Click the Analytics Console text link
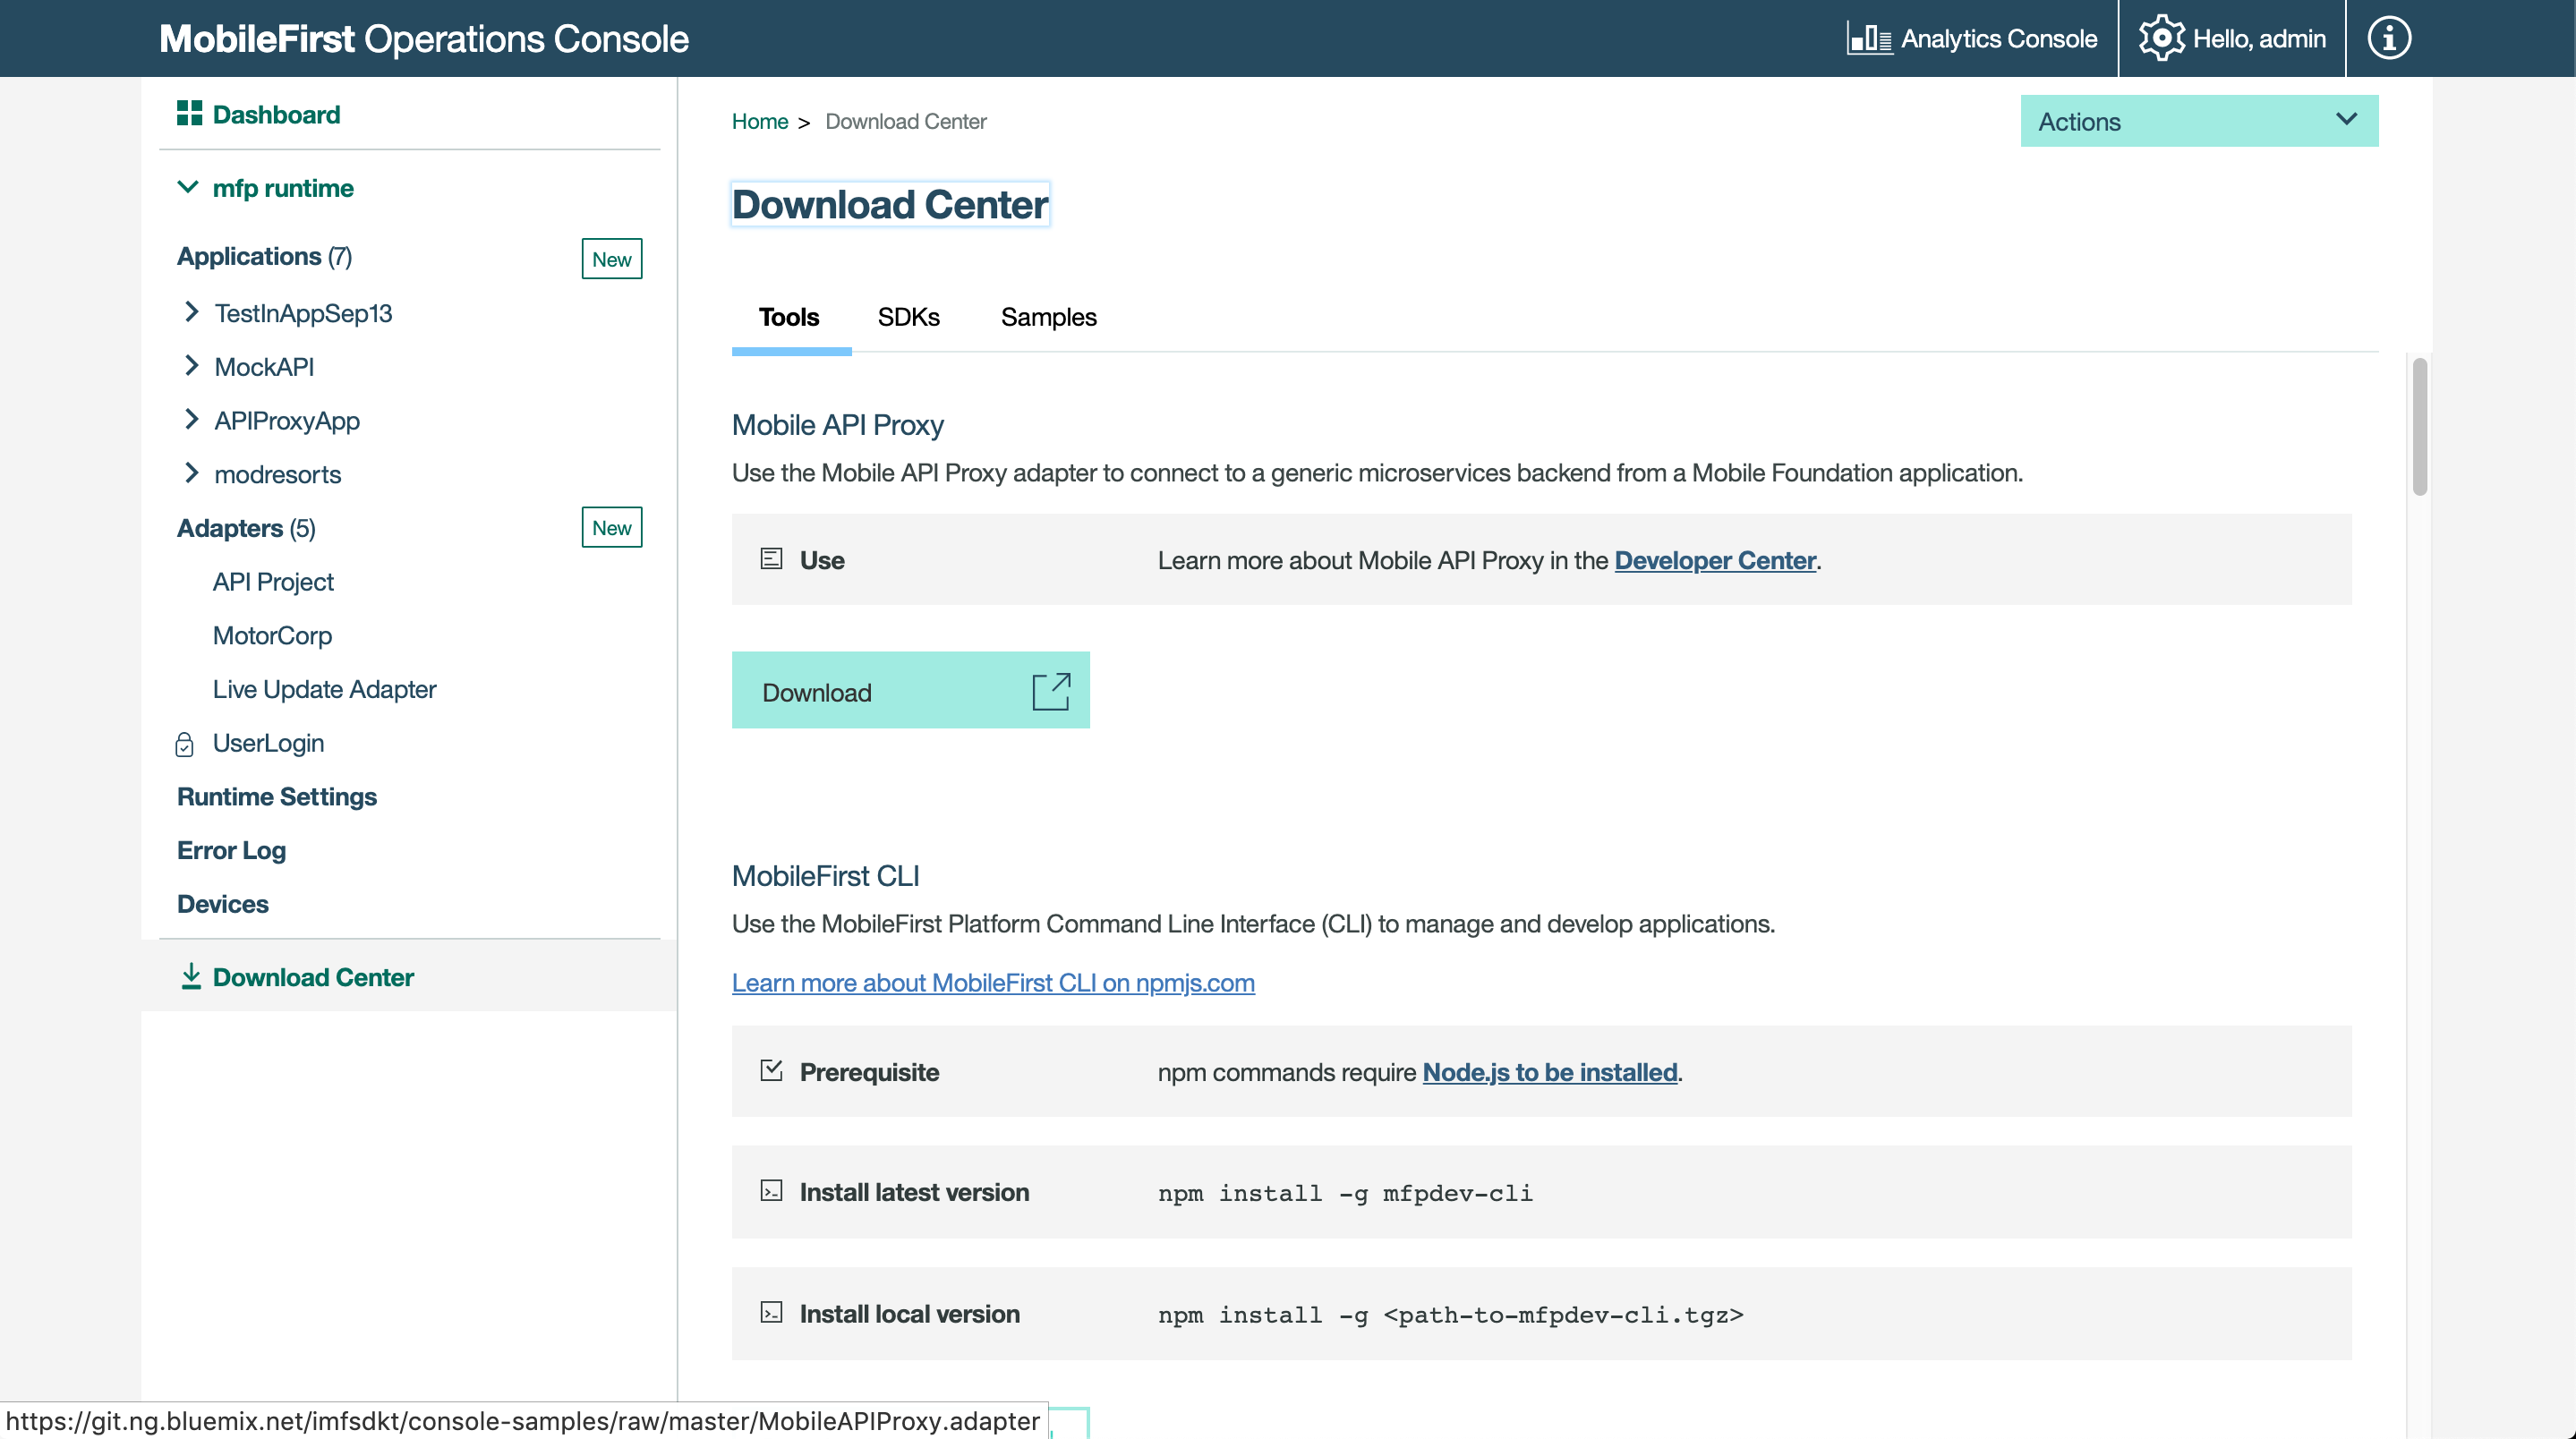Image resolution: width=2576 pixels, height=1439 pixels. [1998, 39]
